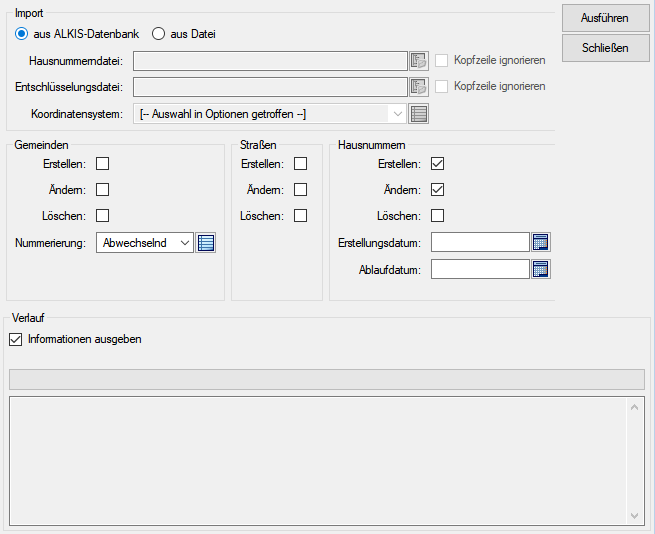Toggle 'Informationen ausgeben' checkbox
The width and height of the screenshot is (655, 534).
coord(15,339)
